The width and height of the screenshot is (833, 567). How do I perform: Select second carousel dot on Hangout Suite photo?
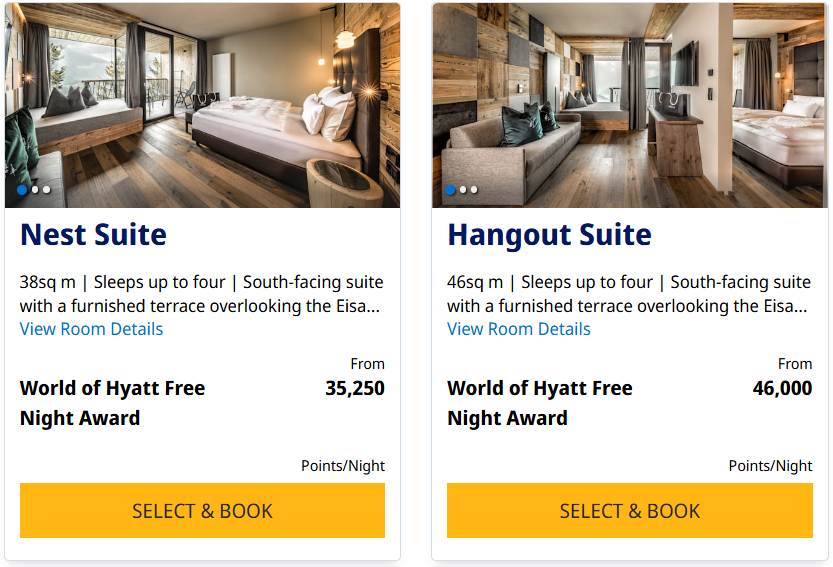tap(462, 189)
